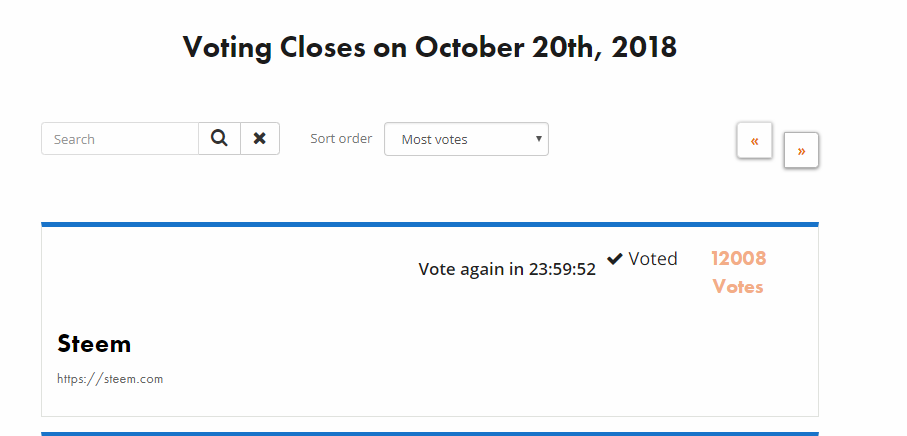This screenshot has width=907, height=436.
Task: Click the sort order dropdown arrow
Action: pyautogui.click(x=539, y=139)
